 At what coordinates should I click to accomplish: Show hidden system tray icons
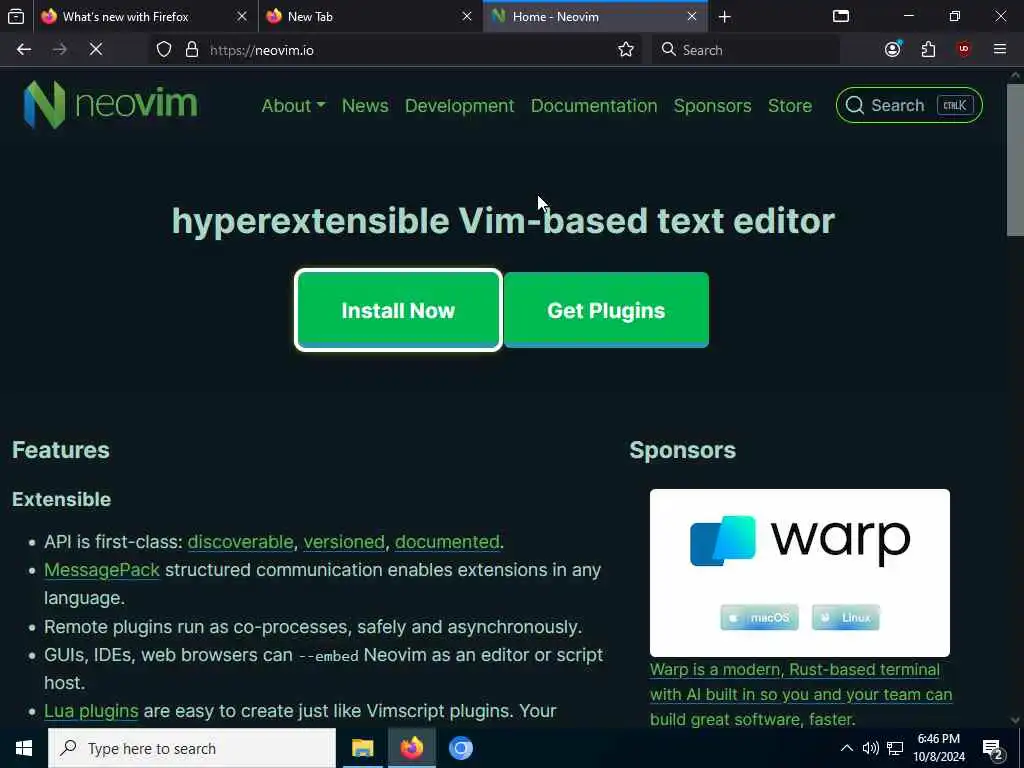click(846, 748)
